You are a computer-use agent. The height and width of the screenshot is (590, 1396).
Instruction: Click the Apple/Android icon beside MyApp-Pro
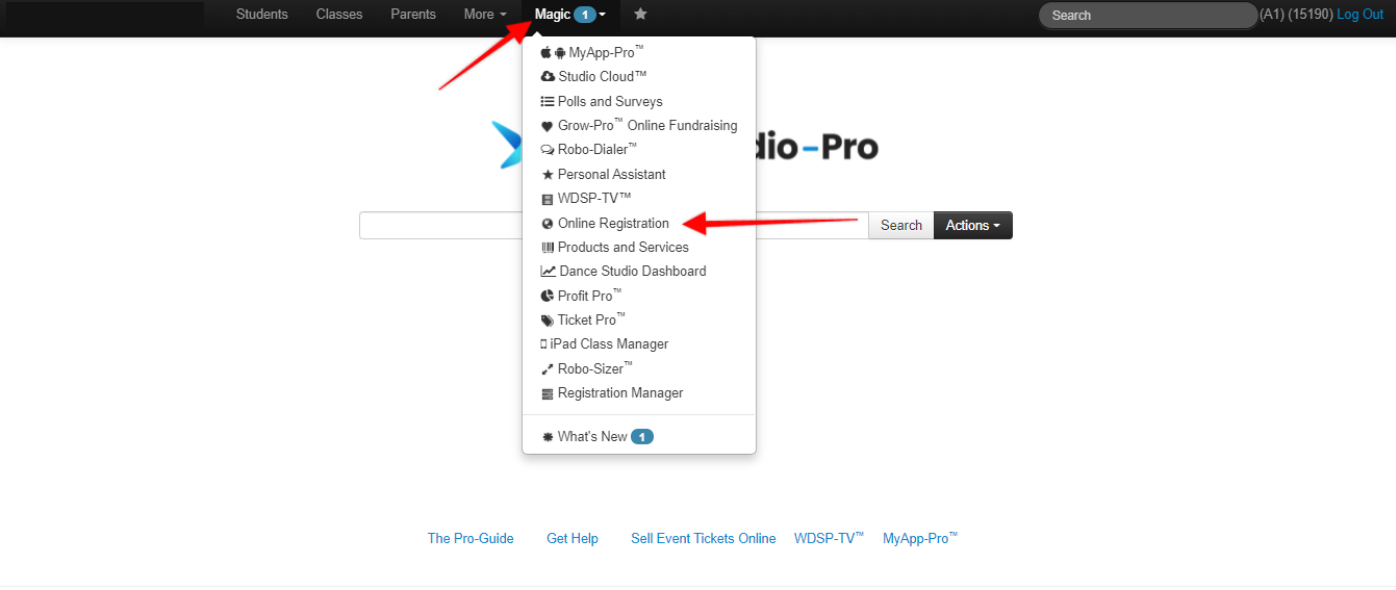[553, 53]
